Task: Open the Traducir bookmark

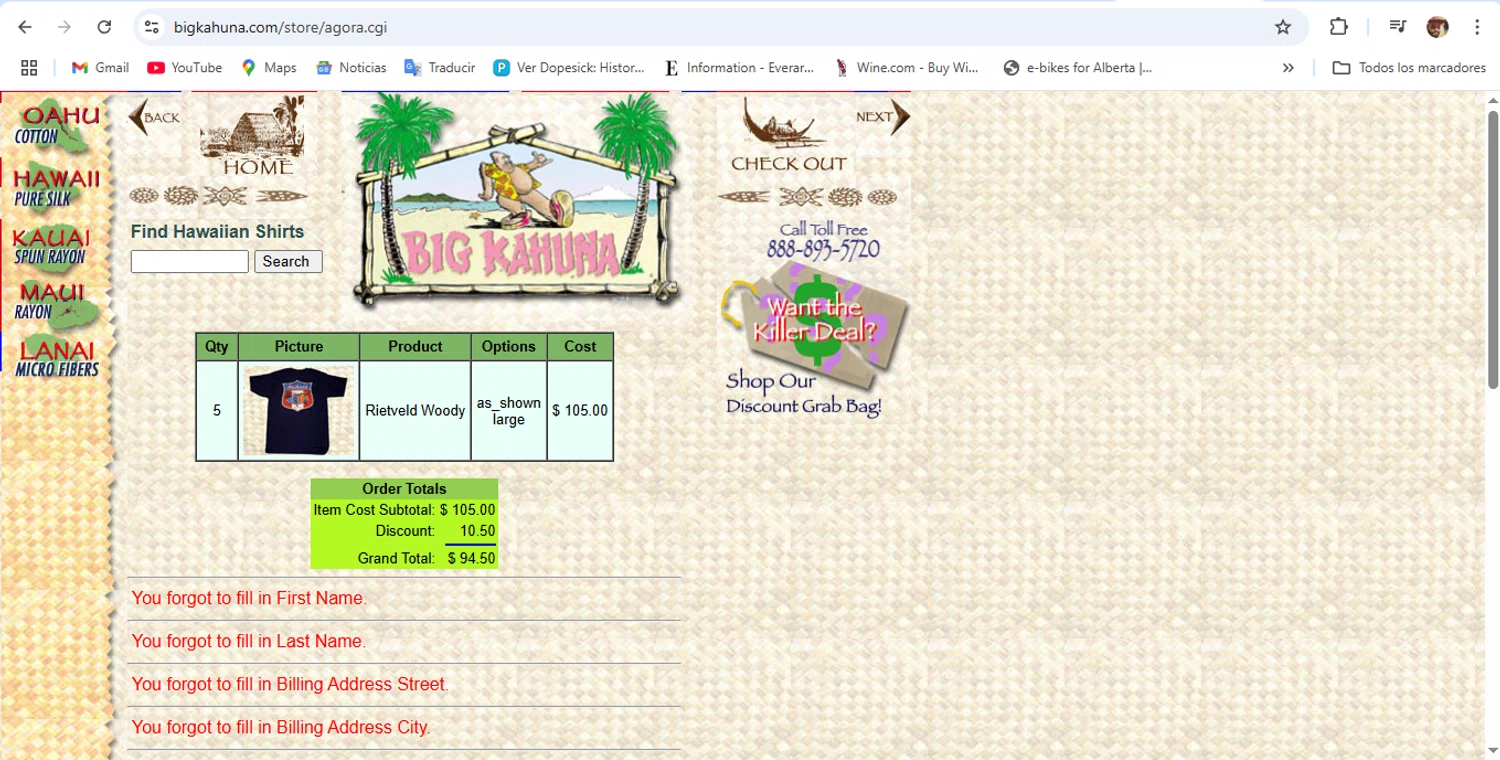Action: pyautogui.click(x=440, y=68)
